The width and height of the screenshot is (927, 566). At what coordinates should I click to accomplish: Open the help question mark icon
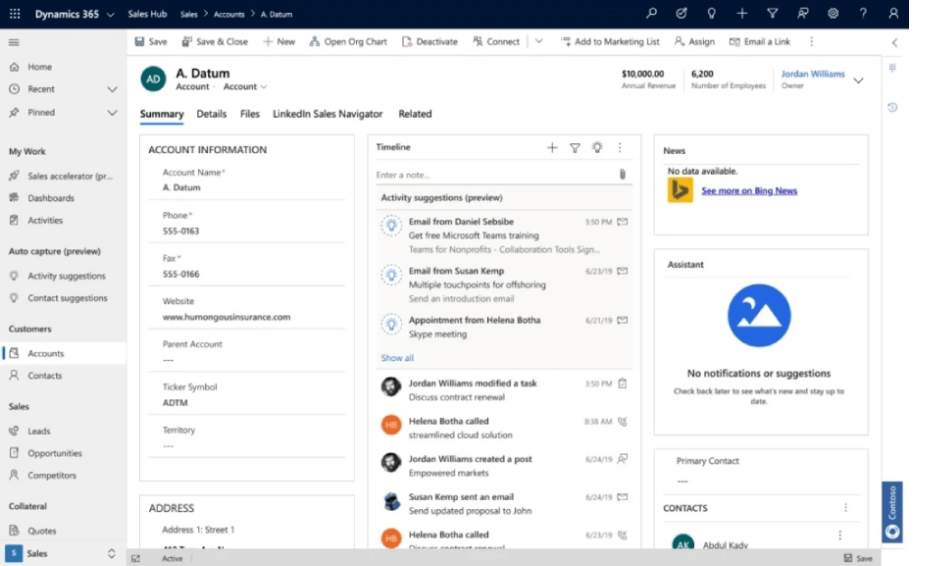[x=863, y=13]
